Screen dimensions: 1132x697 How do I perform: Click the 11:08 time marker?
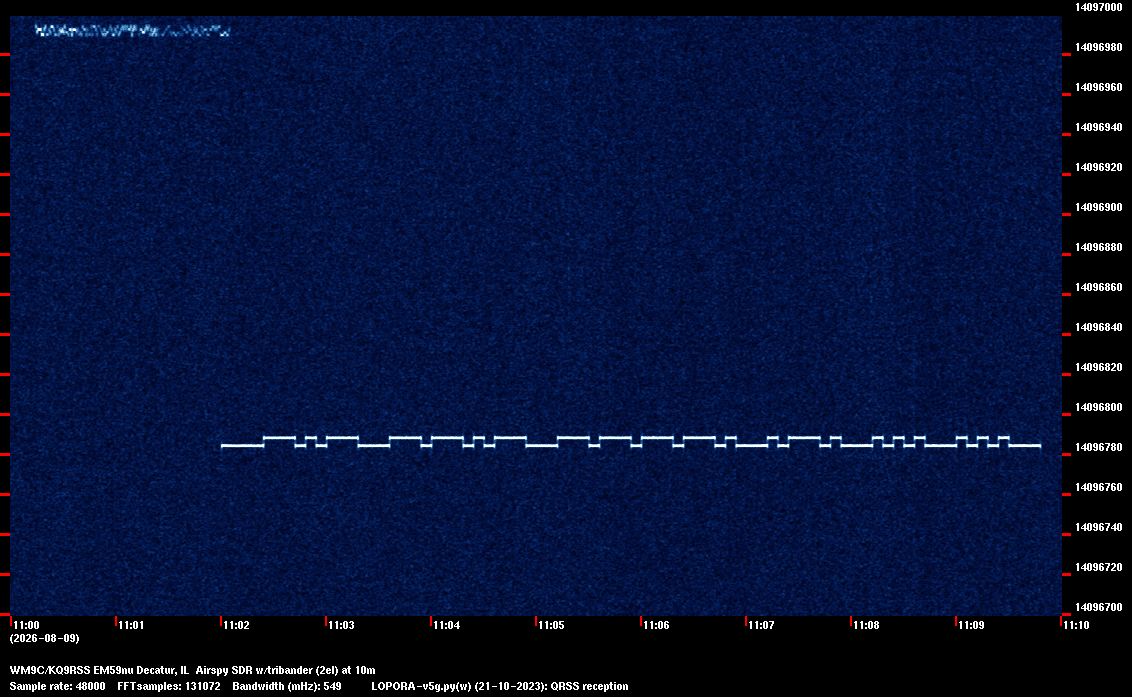[x=866, y=625]
